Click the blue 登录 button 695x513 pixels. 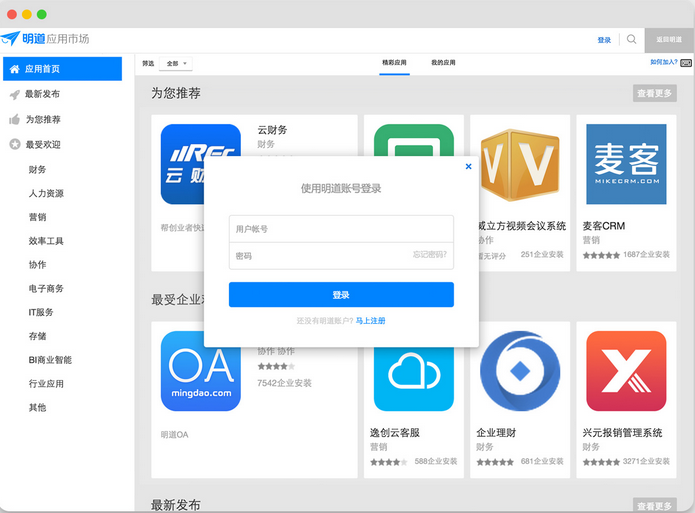click(x=341, y=295)
